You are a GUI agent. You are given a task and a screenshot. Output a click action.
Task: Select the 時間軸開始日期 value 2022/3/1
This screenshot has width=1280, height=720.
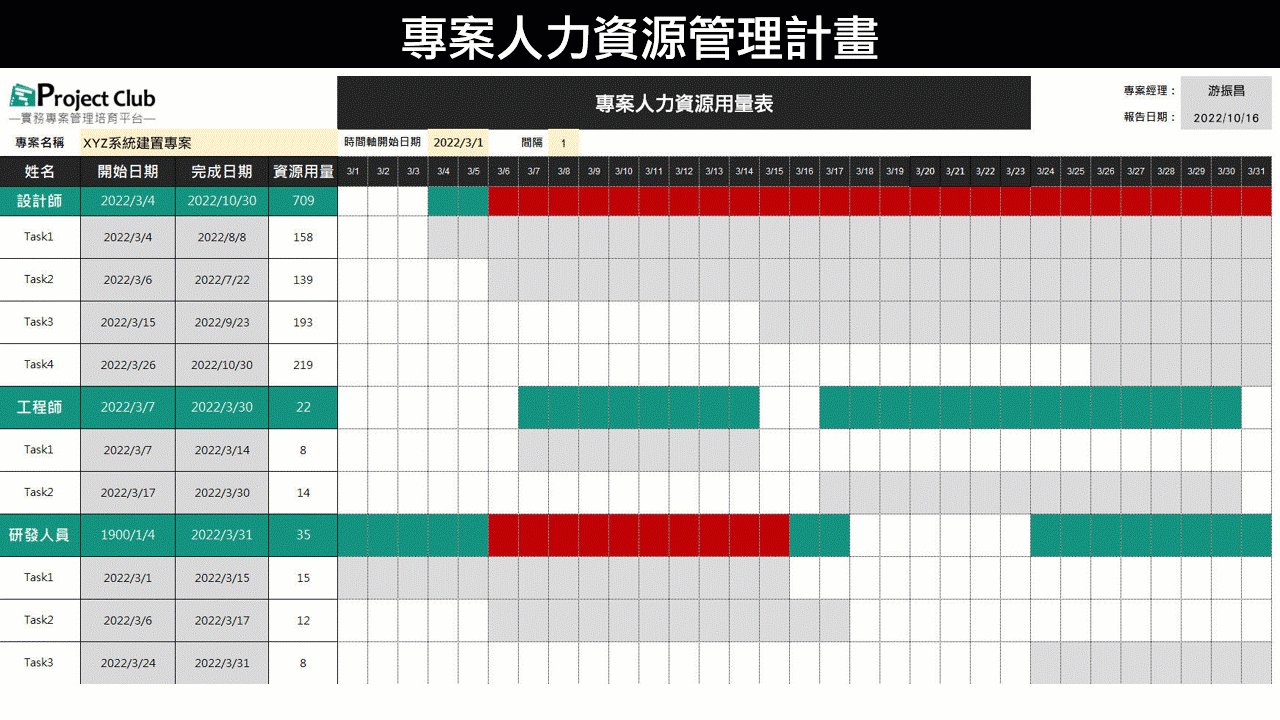click(x=458, y=143)
